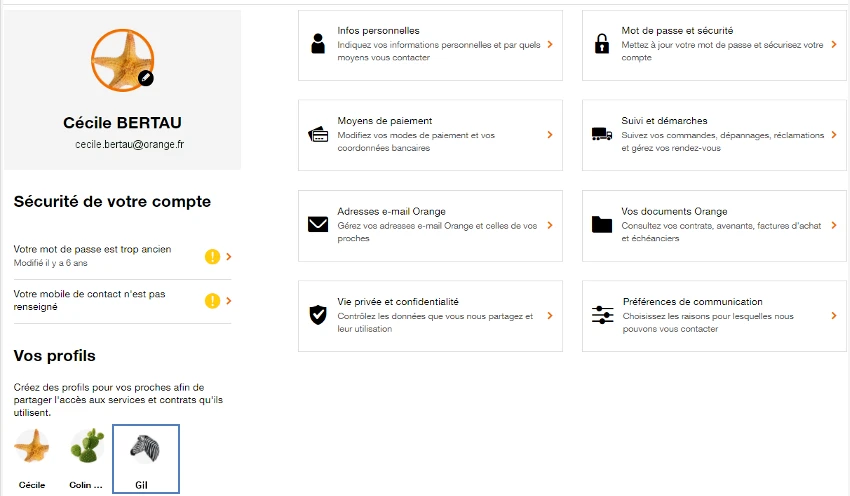Select the Gil zebra profile
Screen dimensions: 850x496
(x=146, y=459)
